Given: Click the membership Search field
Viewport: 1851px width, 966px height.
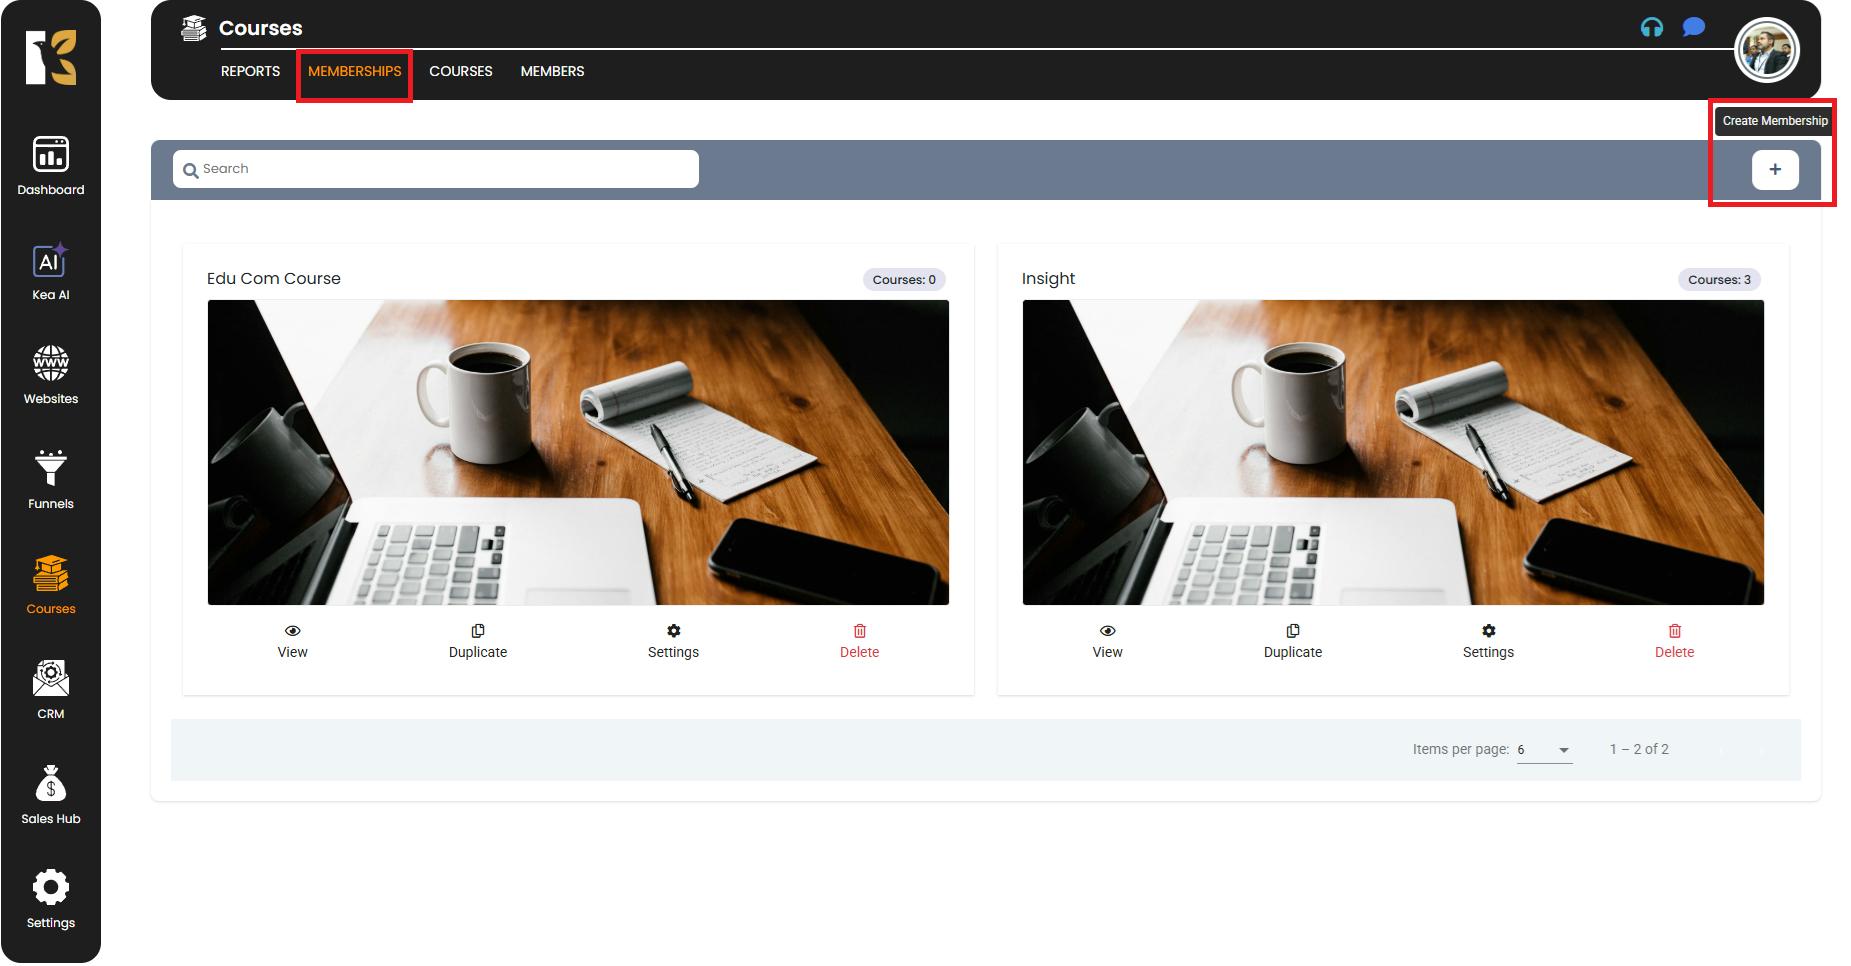Looking at the screenshot, I should [436, 169].
